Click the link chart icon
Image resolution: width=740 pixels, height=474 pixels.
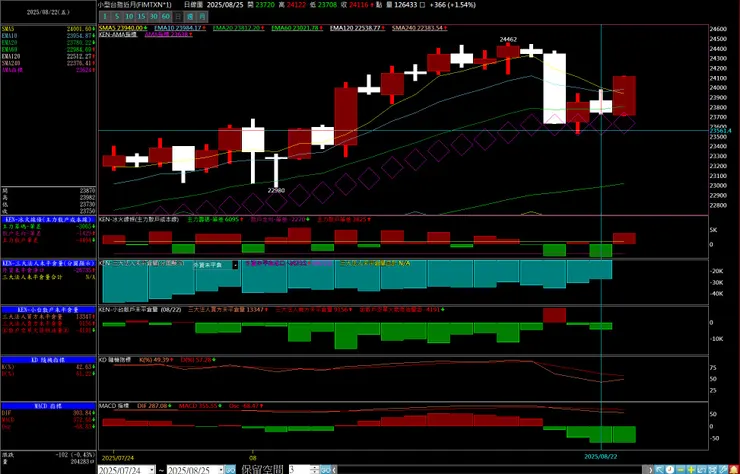tap(701, 469)
